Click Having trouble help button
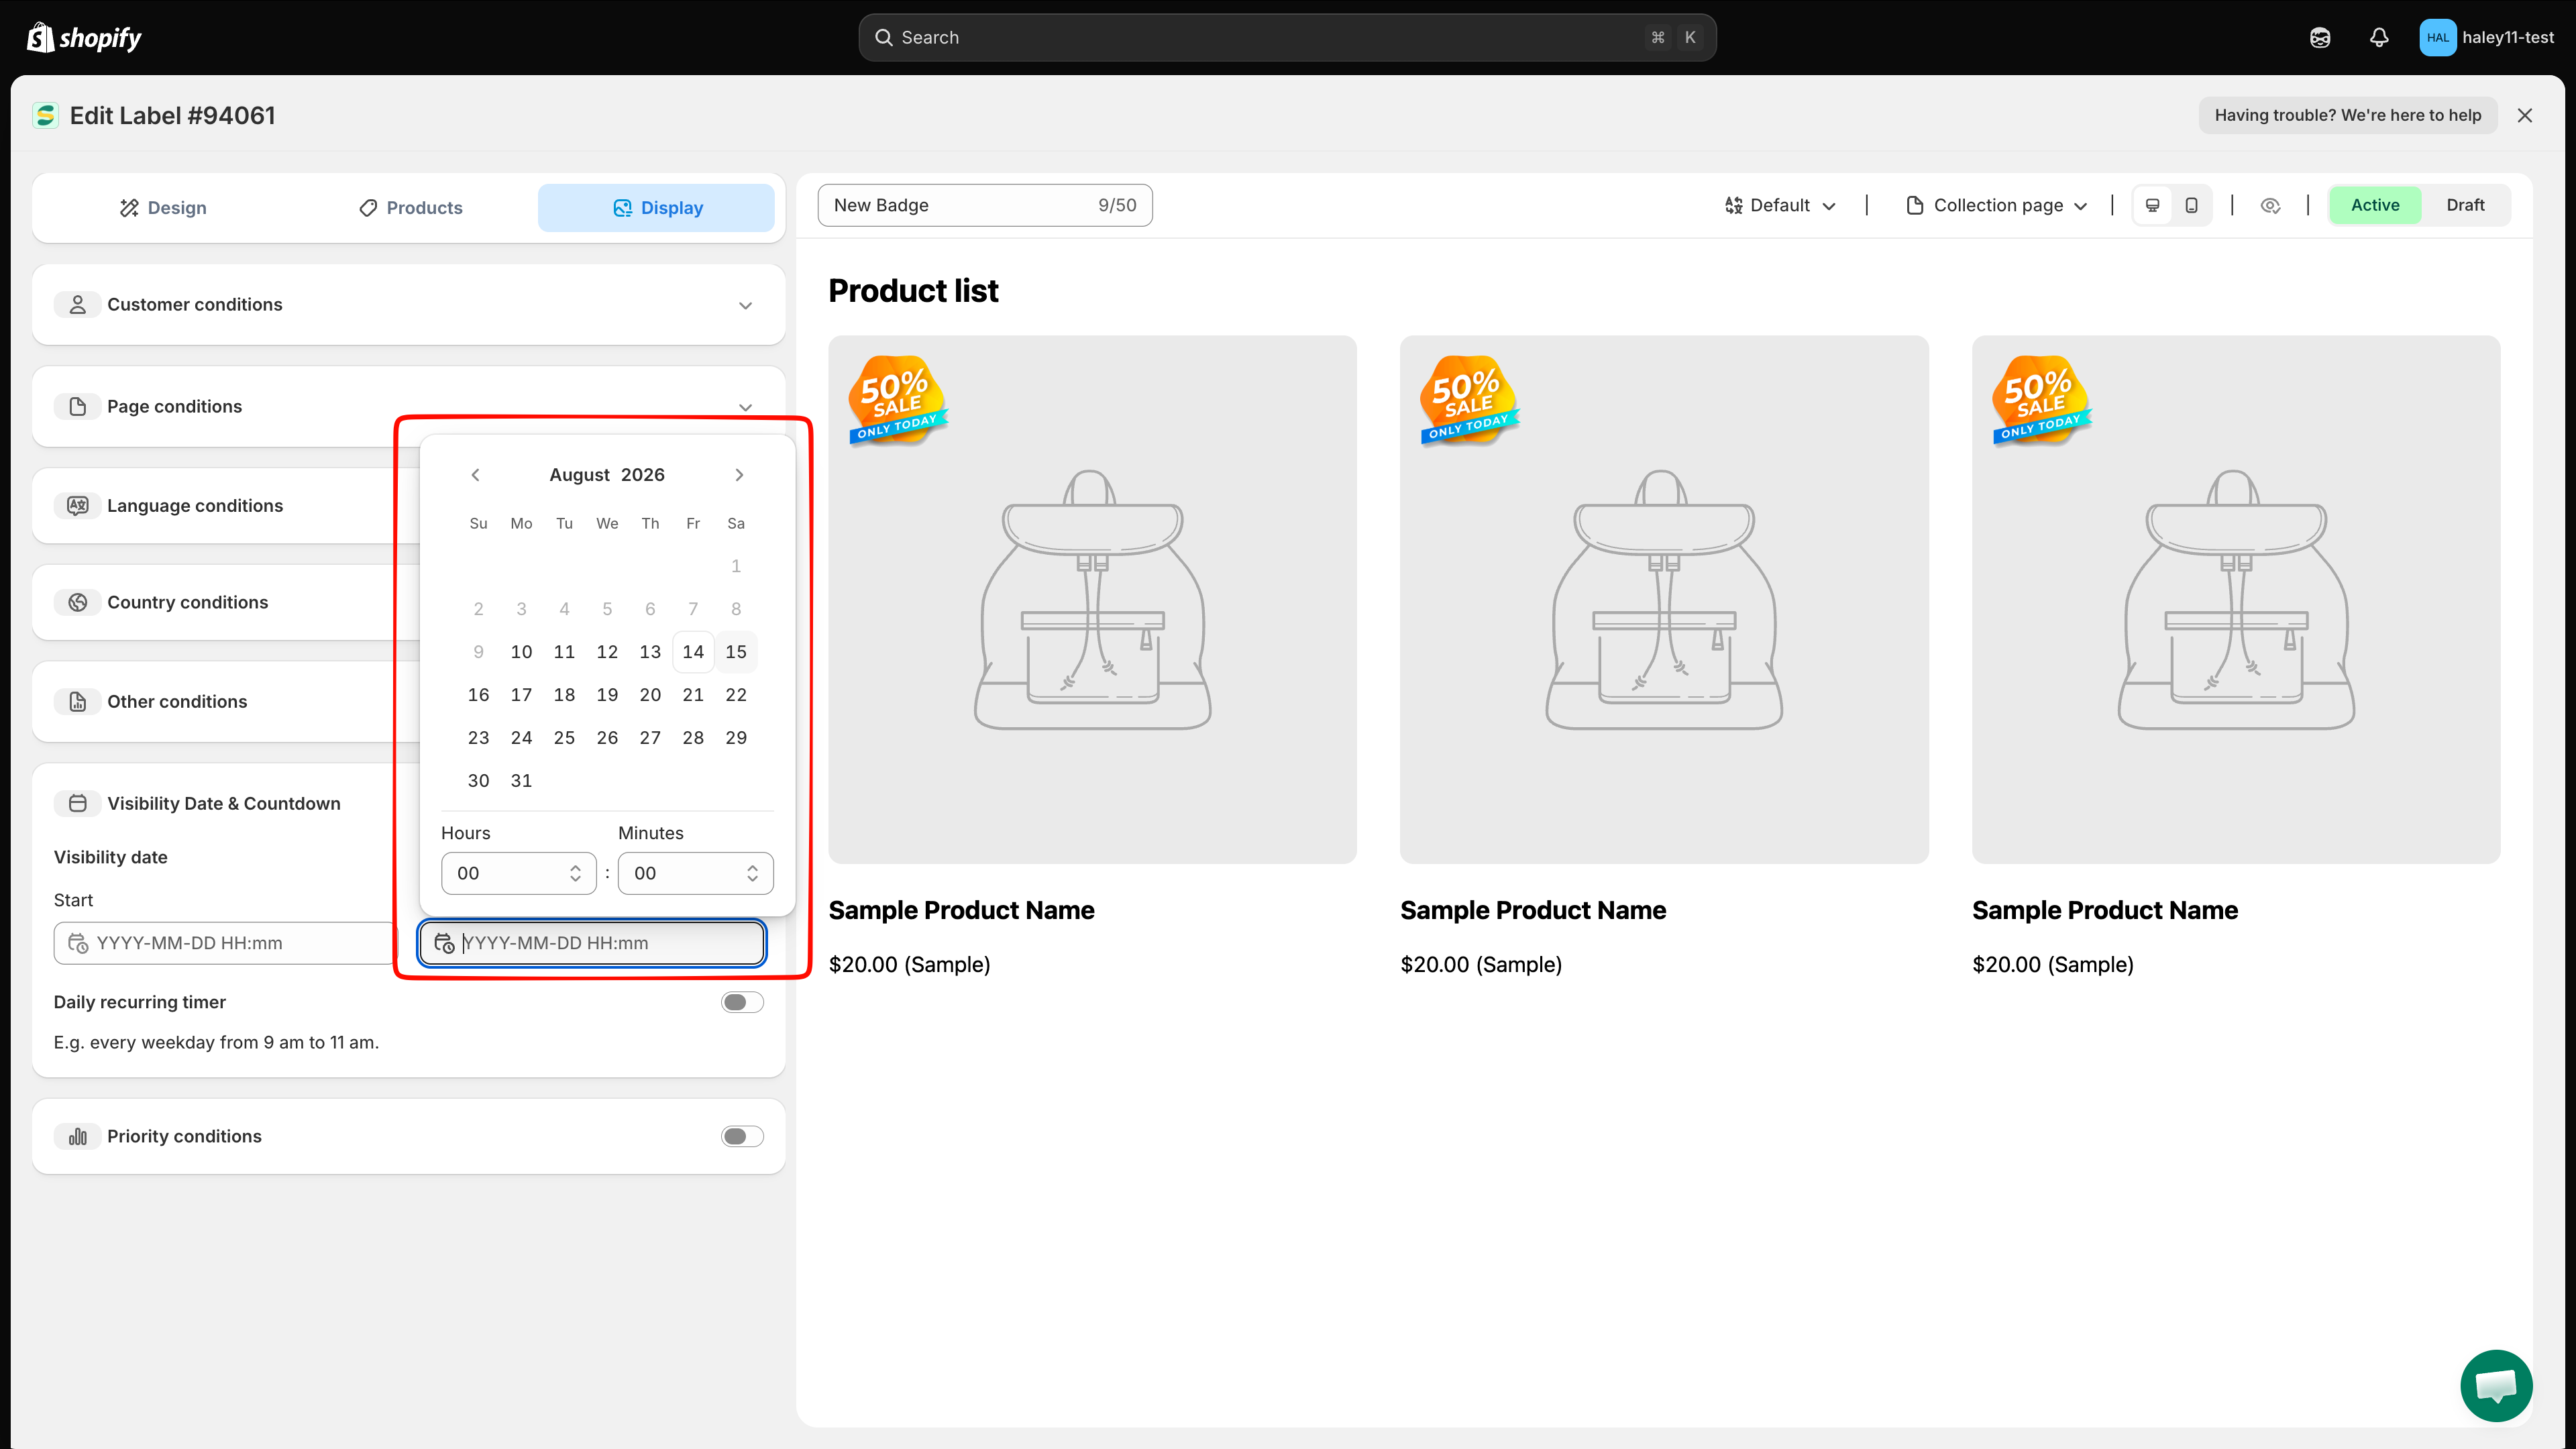Image resolution: width=2576 pixels, height=1449 pixels. coord(2347,115)
